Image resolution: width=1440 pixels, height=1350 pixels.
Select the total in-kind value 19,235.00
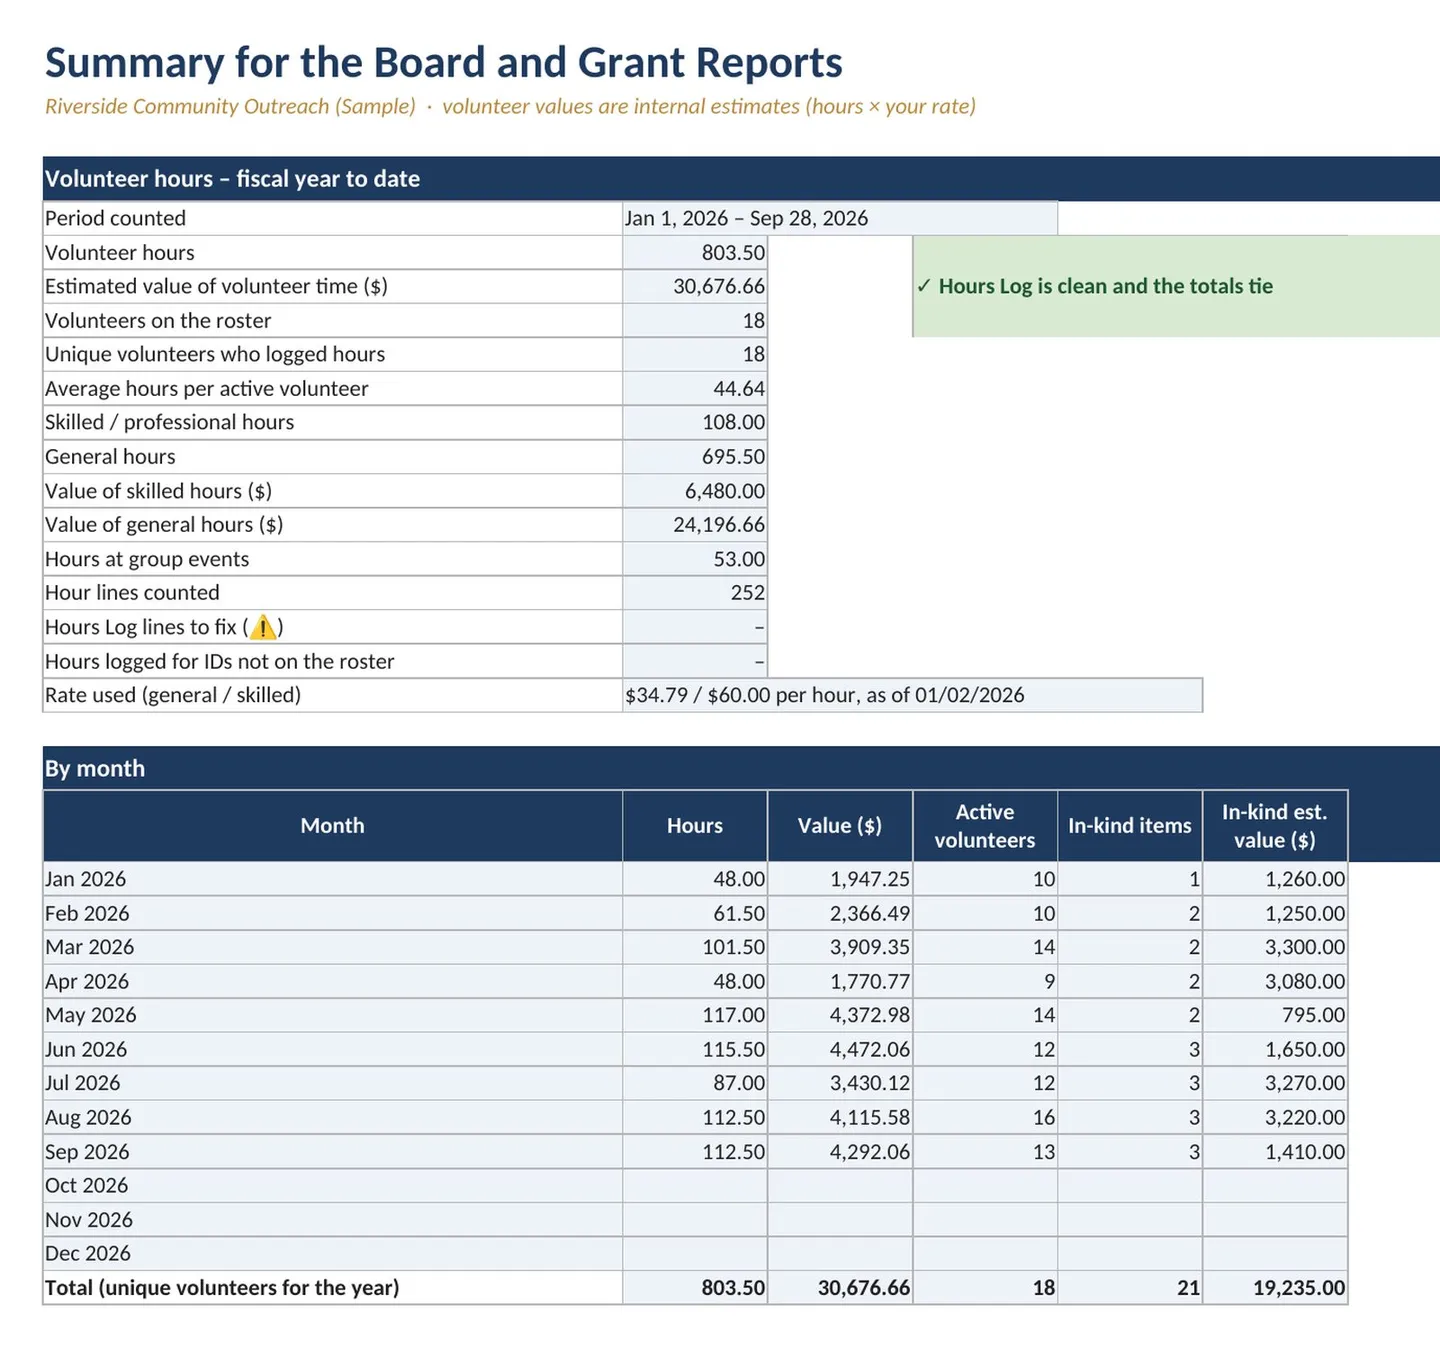tap(1275, 1288)
